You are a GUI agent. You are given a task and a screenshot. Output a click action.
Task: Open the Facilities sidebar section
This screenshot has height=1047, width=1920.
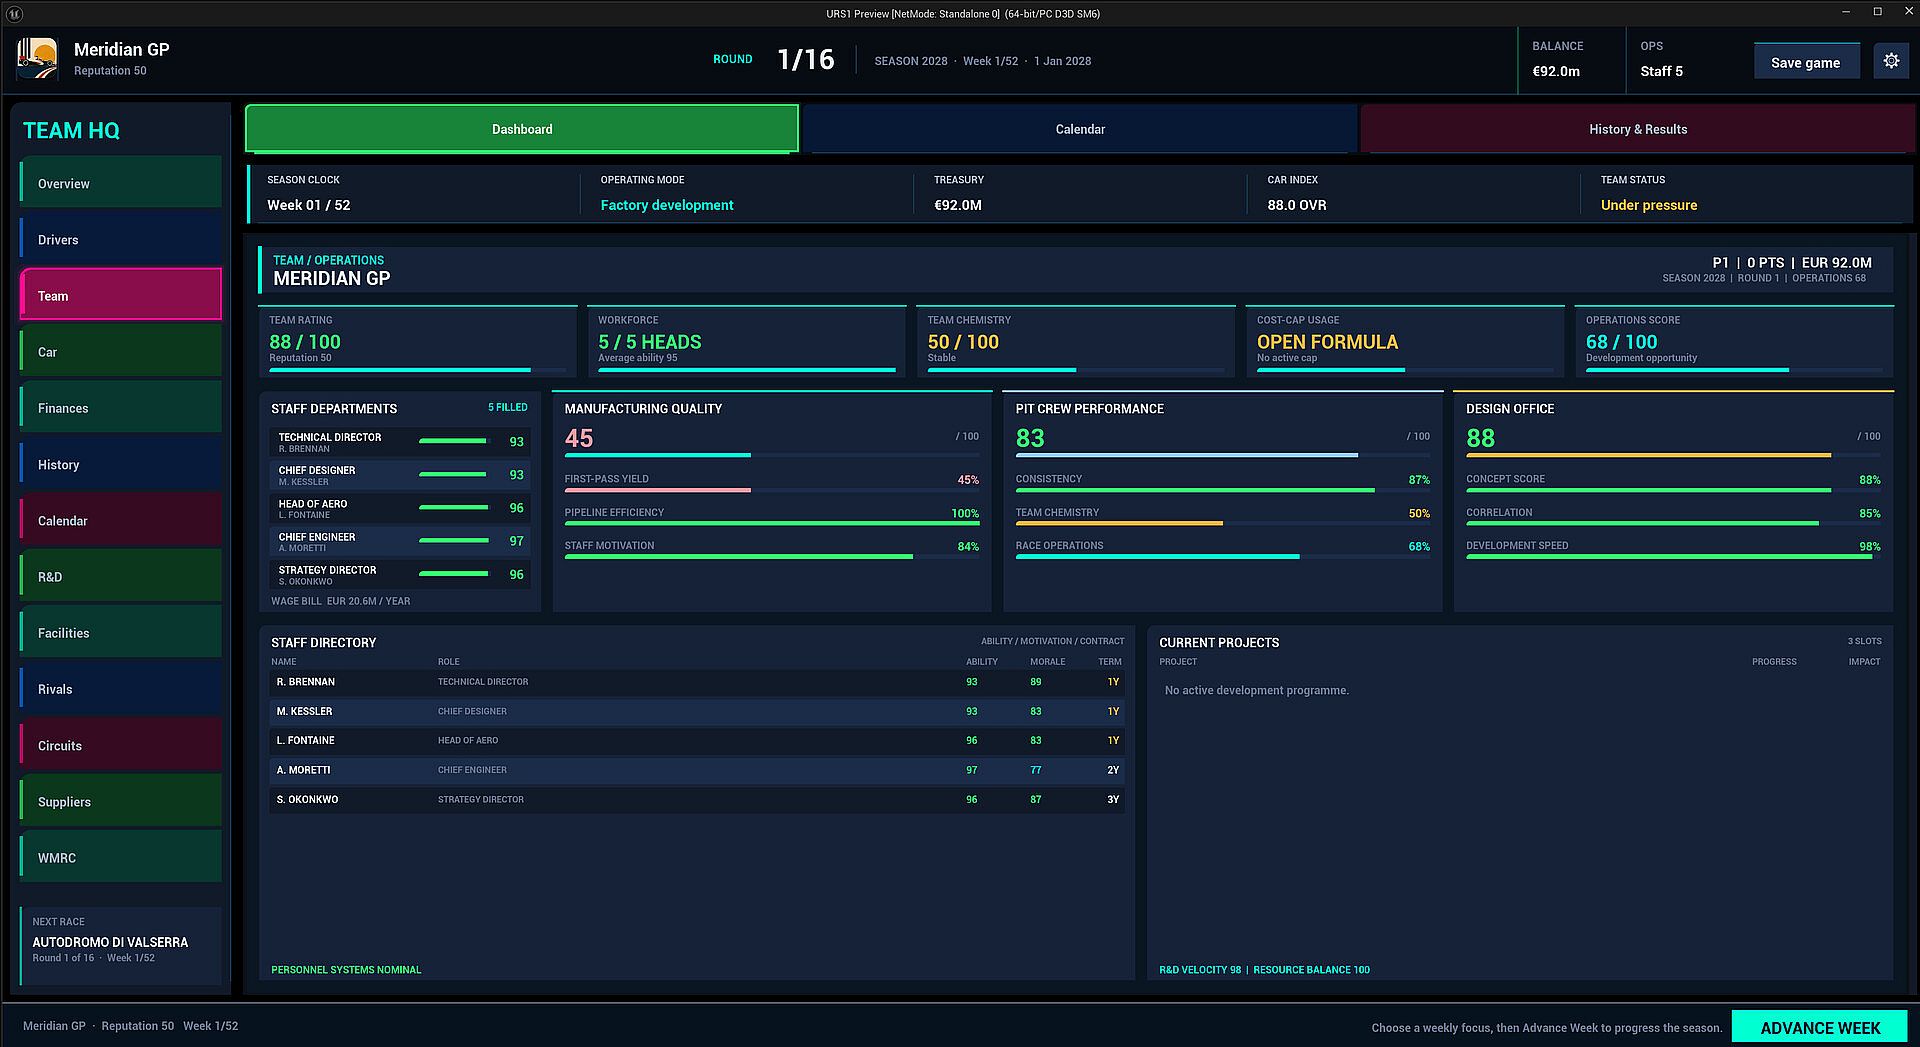121,633
